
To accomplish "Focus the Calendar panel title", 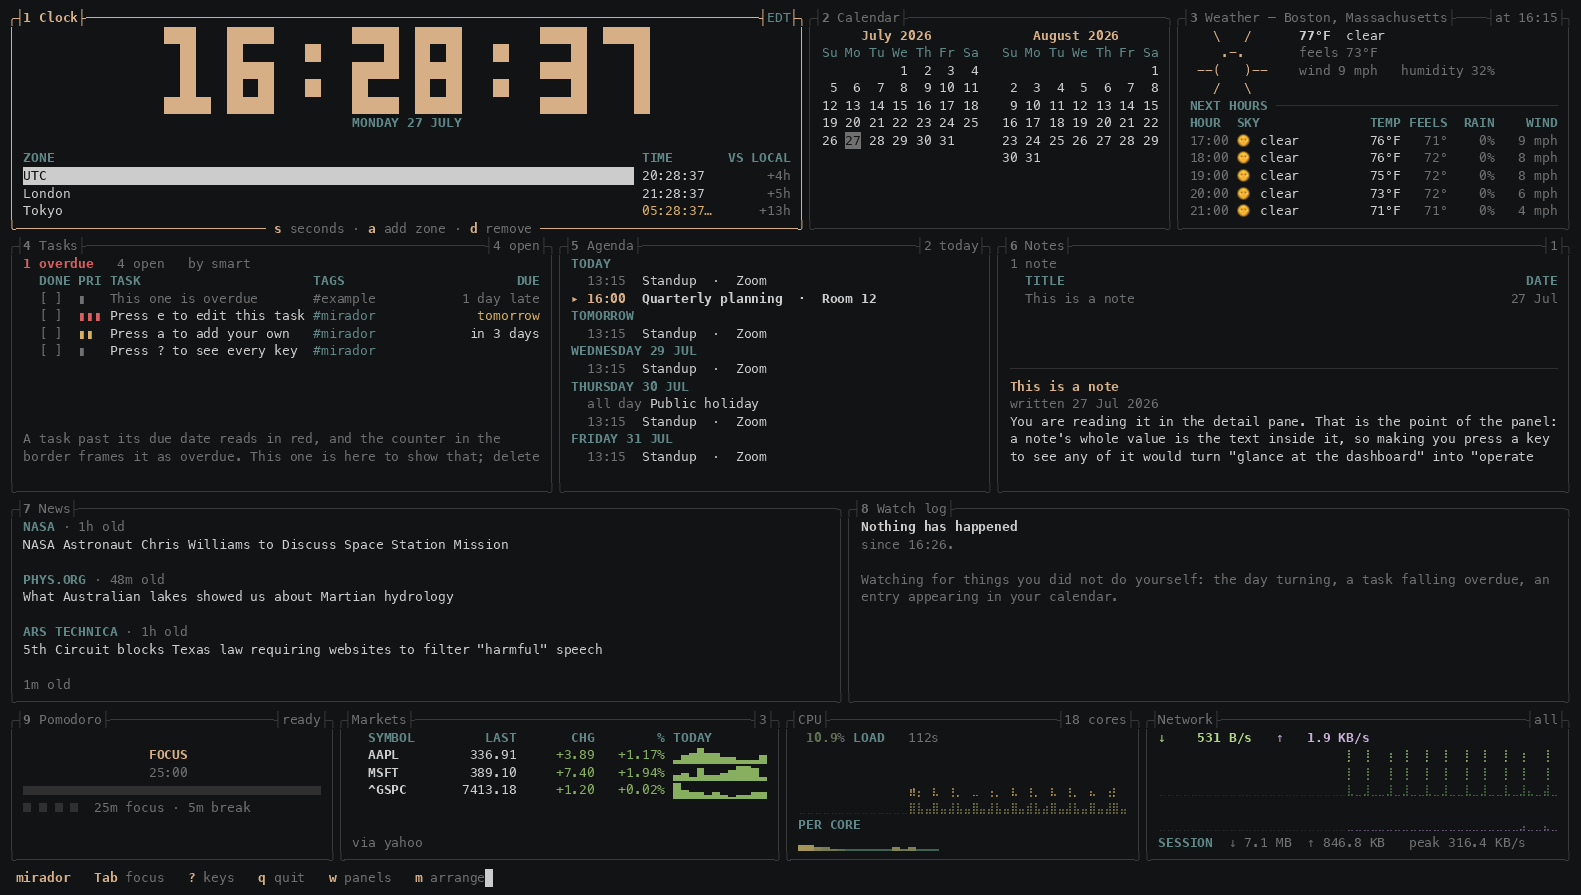I will coord(860,18).
